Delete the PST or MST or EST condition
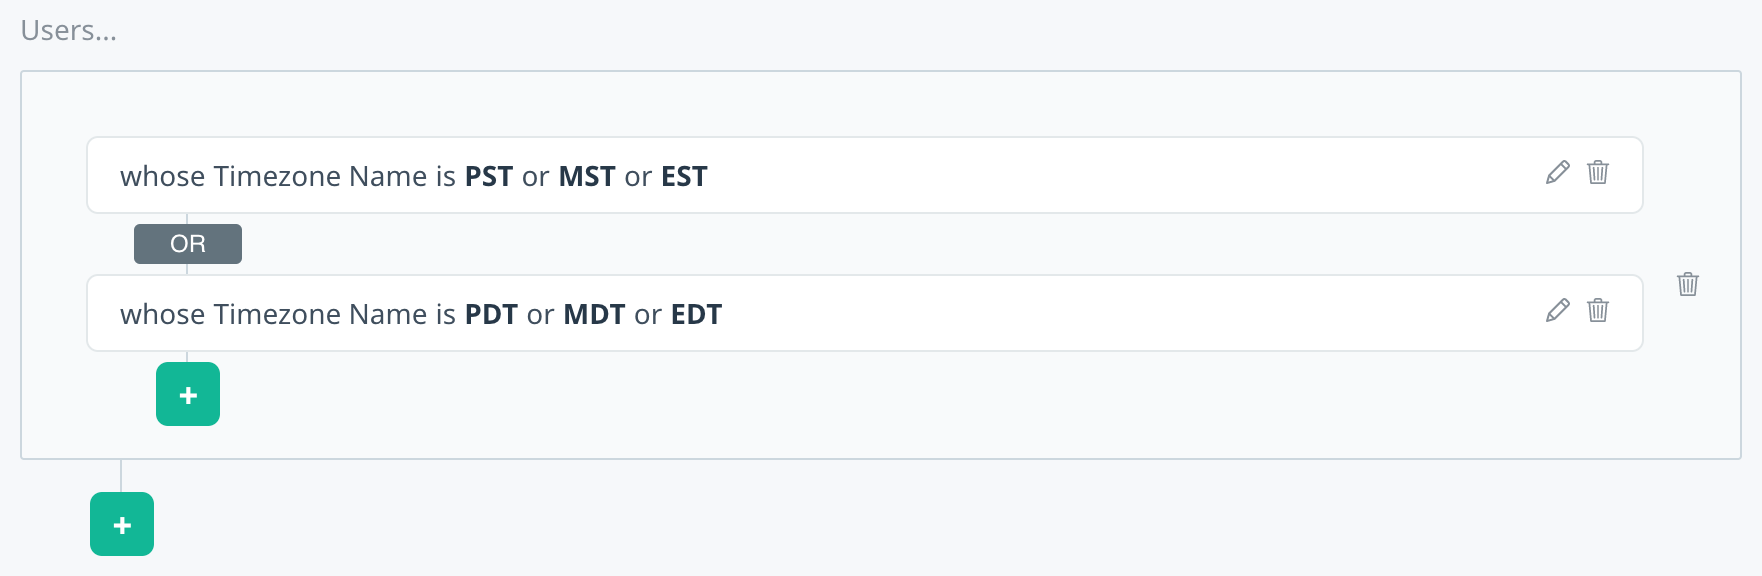 [1598, 172]
